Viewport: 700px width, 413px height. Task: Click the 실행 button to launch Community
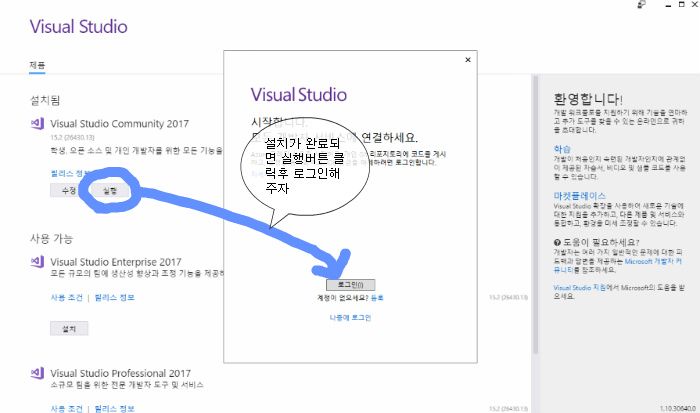110,191
